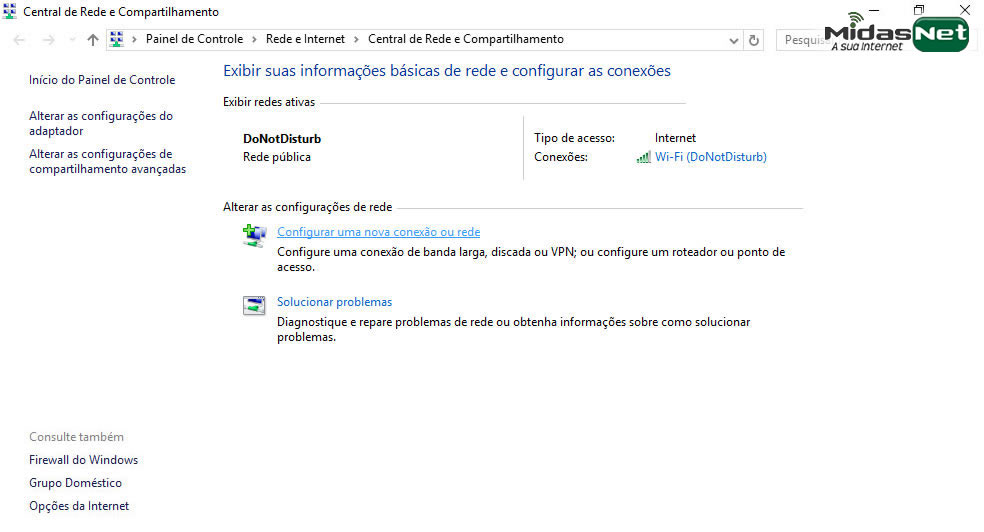Open Configurar uma nova conexão ou rede
The image size is (984, 532).
[378, 232]
